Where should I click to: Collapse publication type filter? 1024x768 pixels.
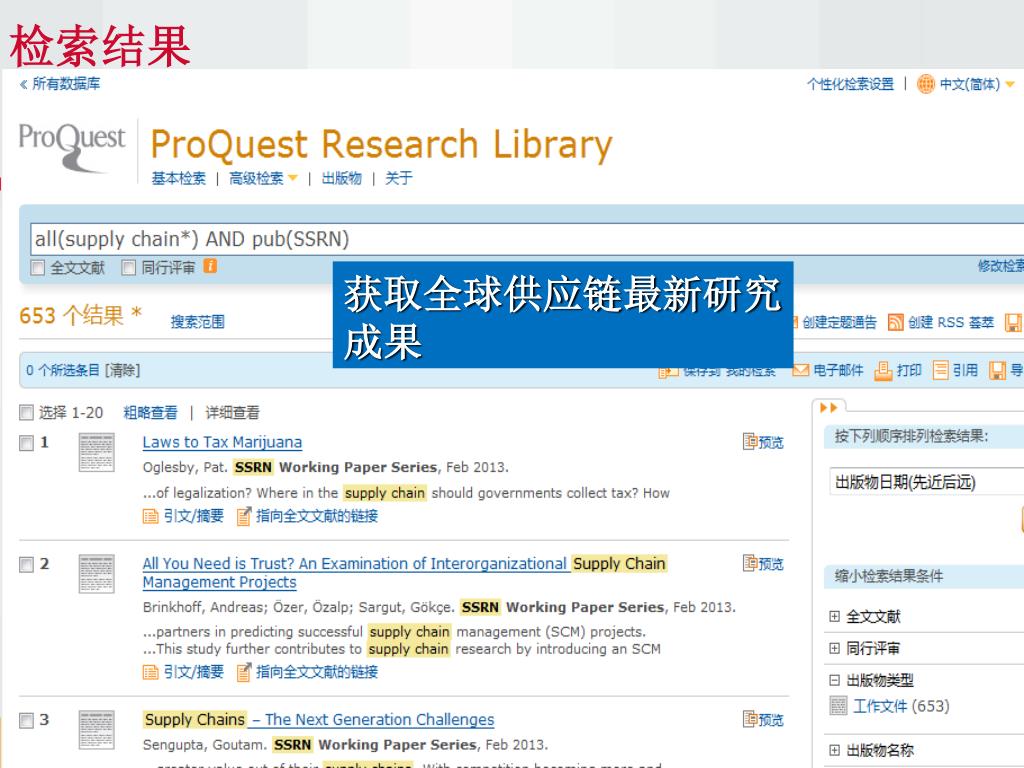click(834, 680)
